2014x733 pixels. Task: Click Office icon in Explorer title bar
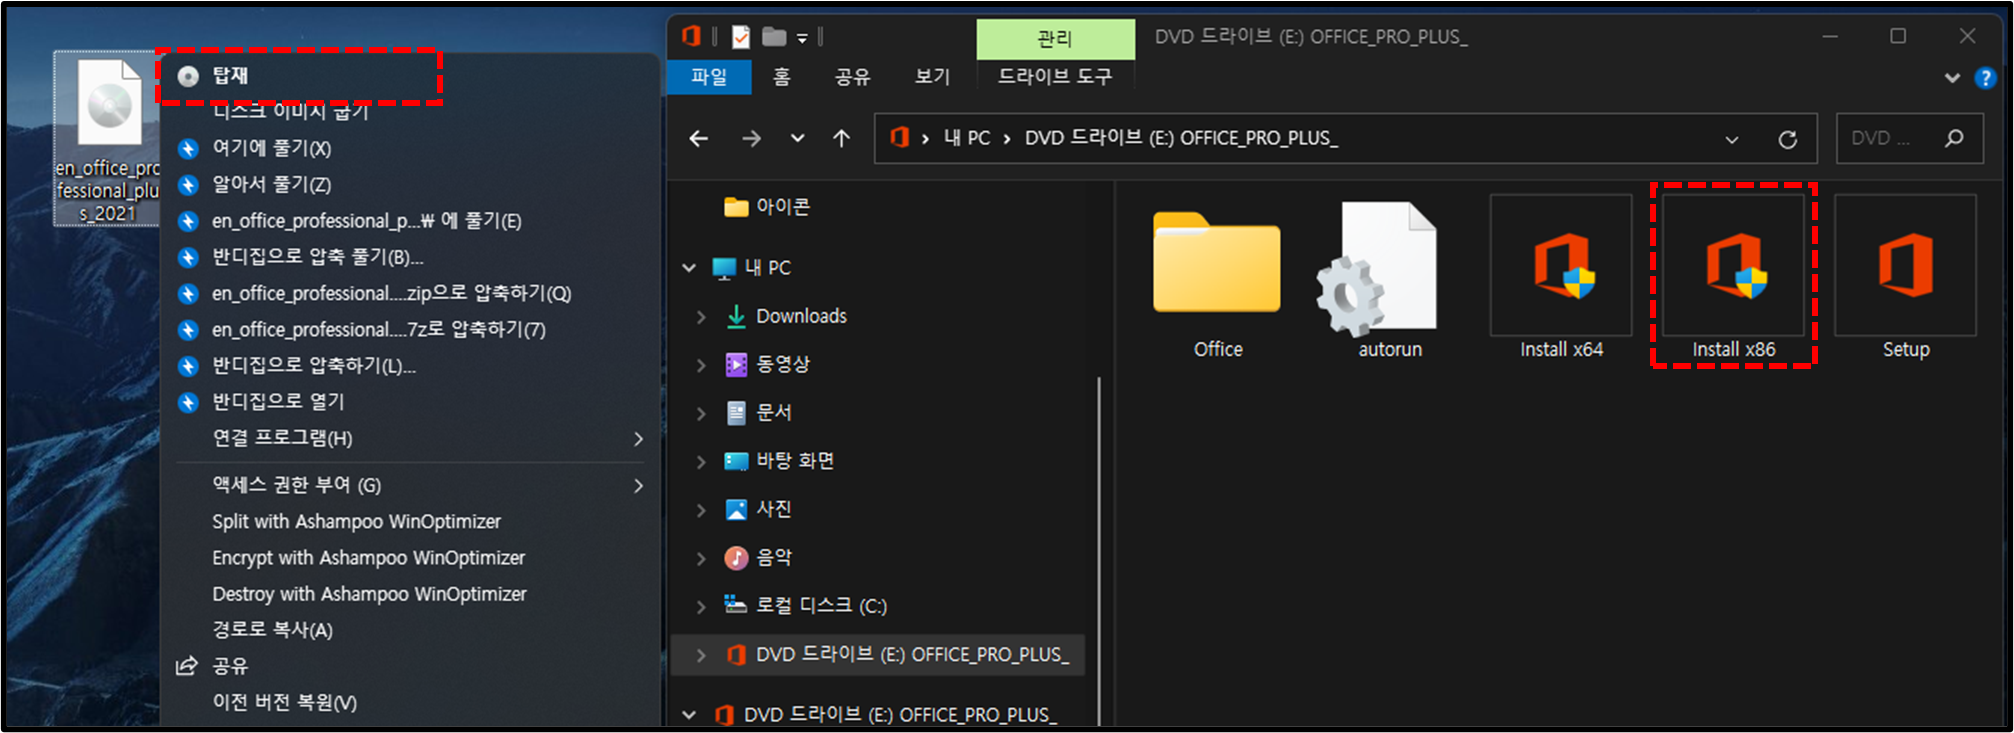(690, 37)
